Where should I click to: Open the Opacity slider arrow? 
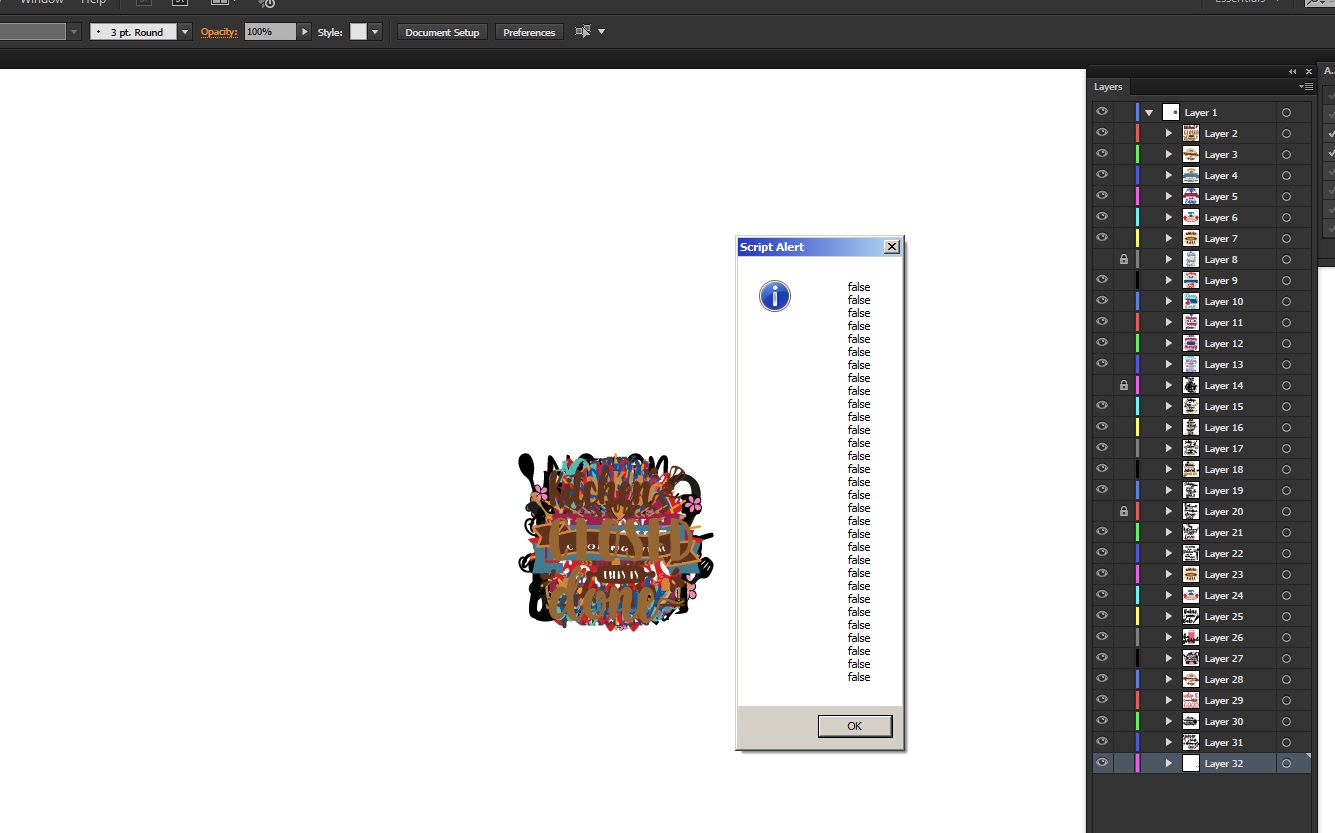point(305,32)
